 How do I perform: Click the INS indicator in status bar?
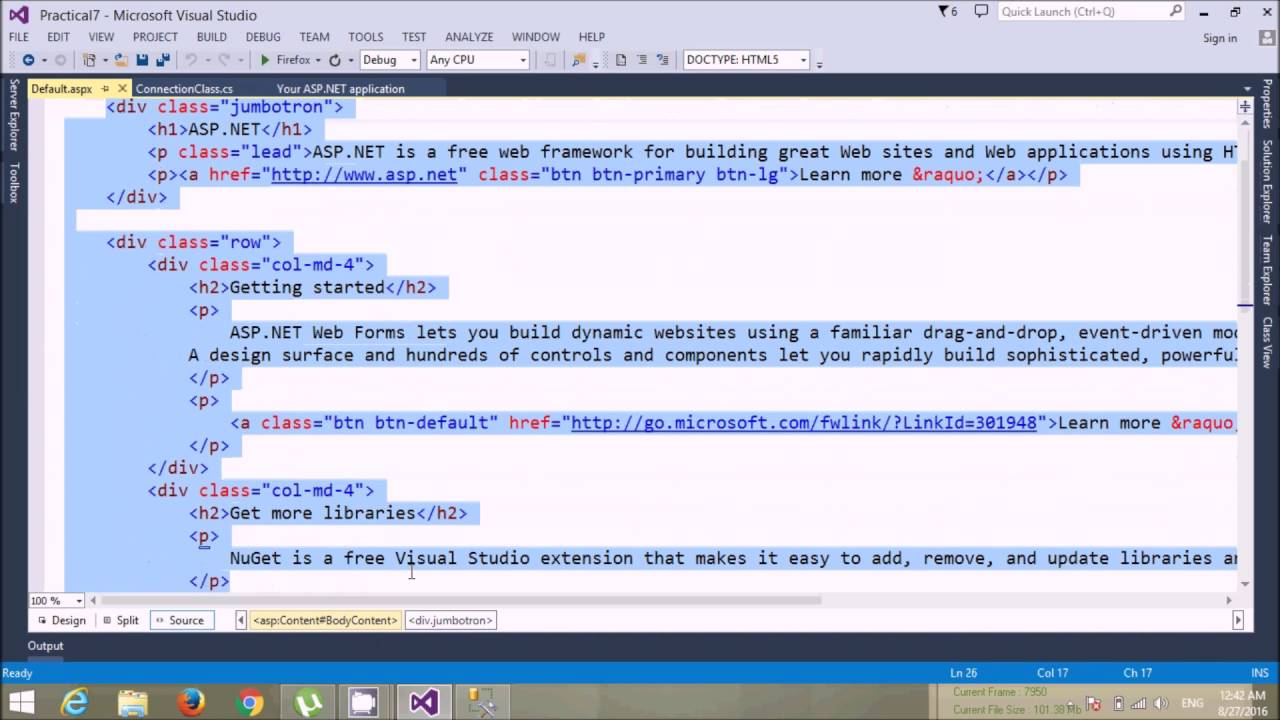pyautogui.click(x=1258, y=673)
